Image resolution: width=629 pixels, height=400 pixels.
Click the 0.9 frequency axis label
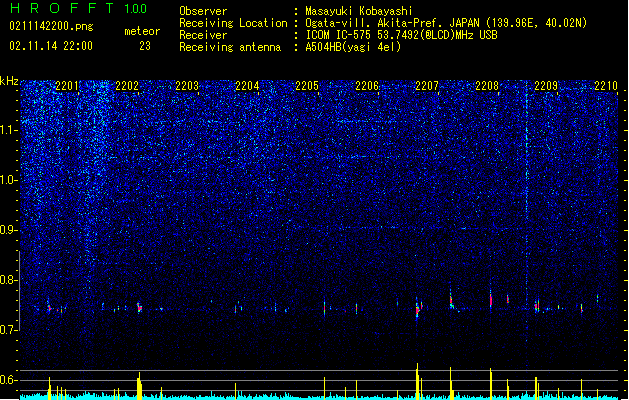9,230
